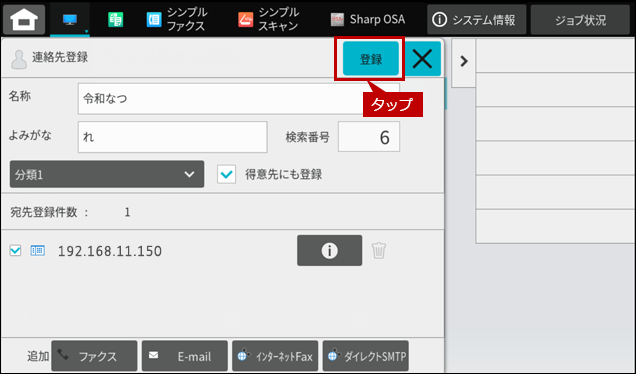This screenshot has height=374, width=636.
Task: Click the address type icon beside 192.168.11.150
Action: coord(38,250)
